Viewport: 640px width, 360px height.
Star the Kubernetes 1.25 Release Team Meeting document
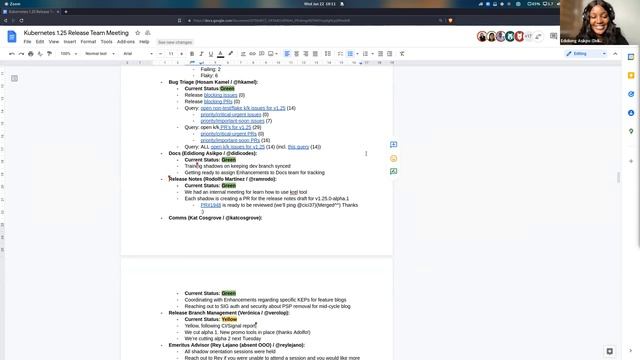coord(138,33)
